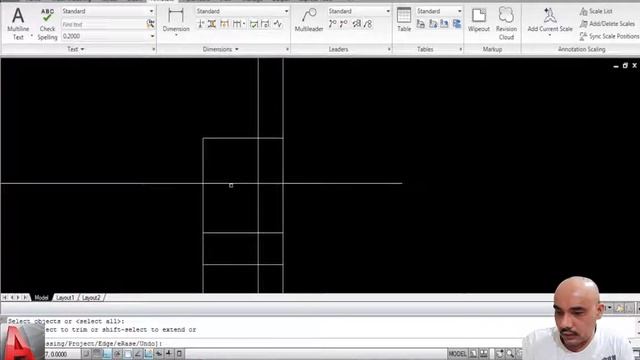Toggle Polar Tracking in status bar
Image resolution: width=640 pixels, height=360 pixels.
(117, 353)
